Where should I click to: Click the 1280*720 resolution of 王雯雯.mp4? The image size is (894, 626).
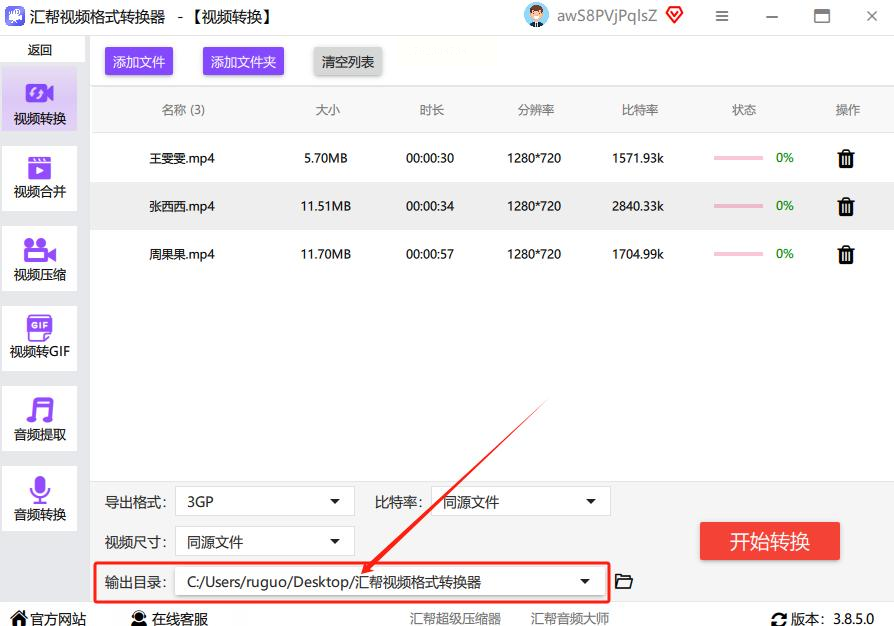[534, 158]
